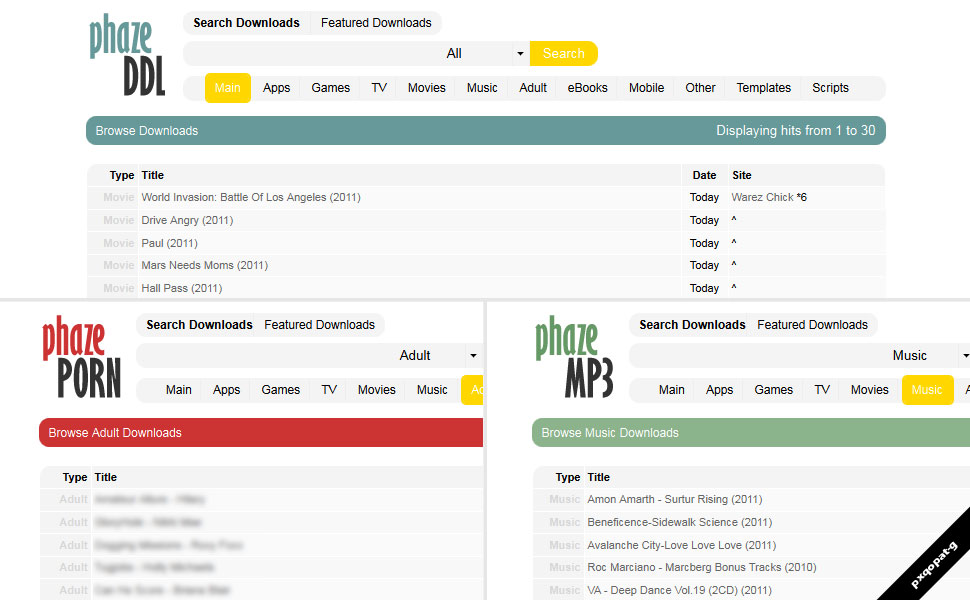Open the Apps tab in phaze PORN
This screenshot has height=600, width=970.
(x=226, y=390)
